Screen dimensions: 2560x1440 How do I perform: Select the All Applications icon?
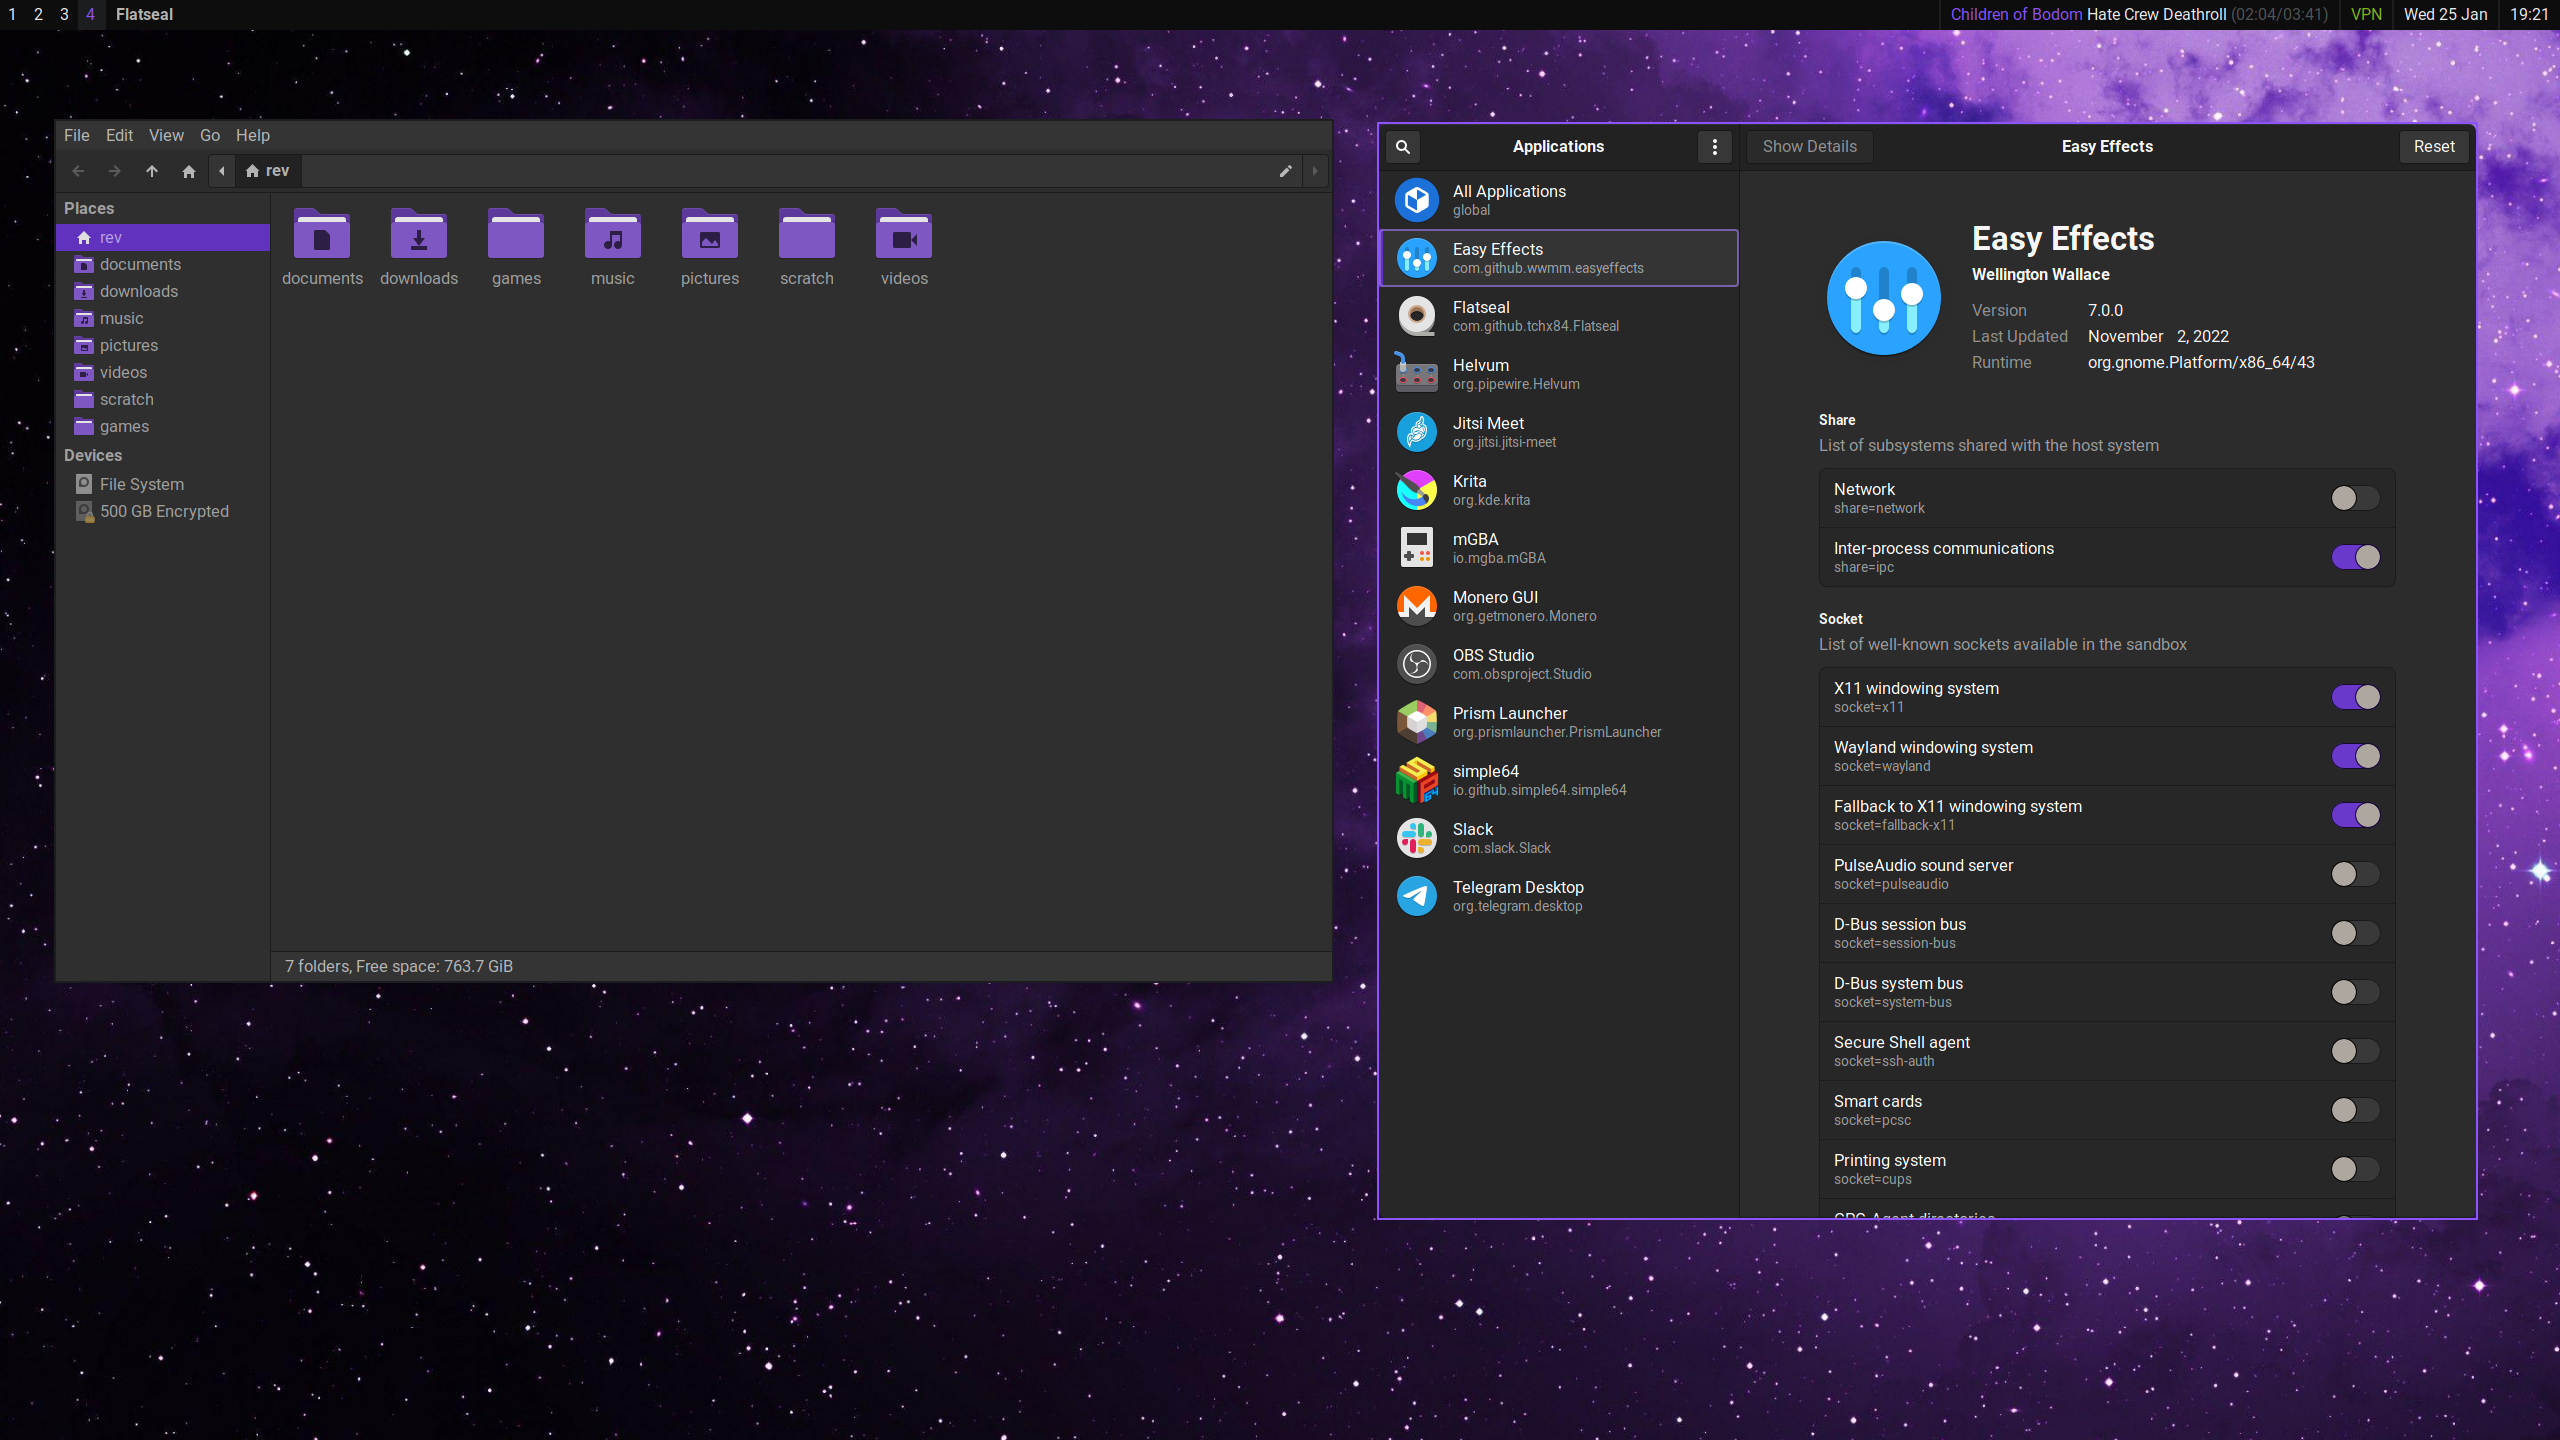(x=1417, y=200)
